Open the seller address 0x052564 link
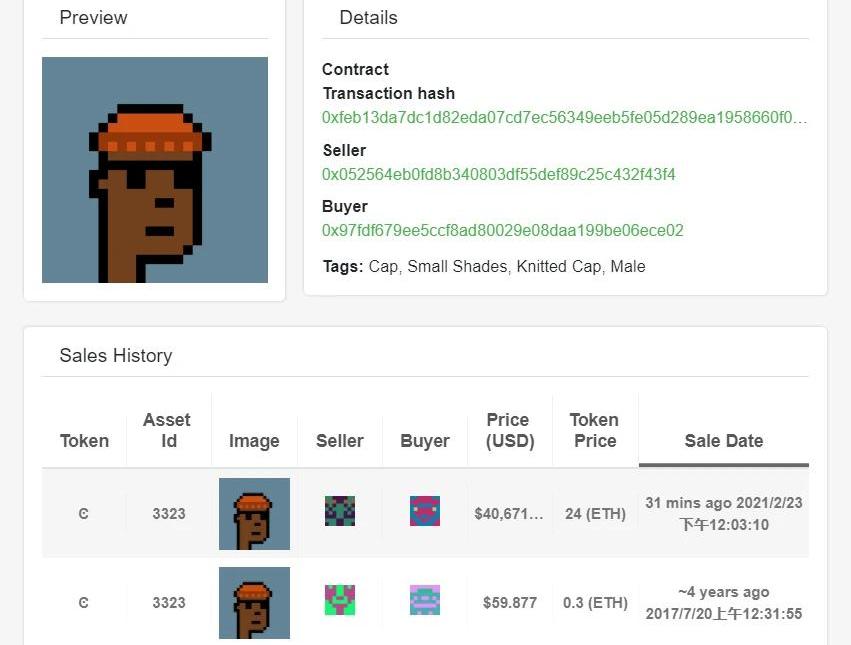 498,174
